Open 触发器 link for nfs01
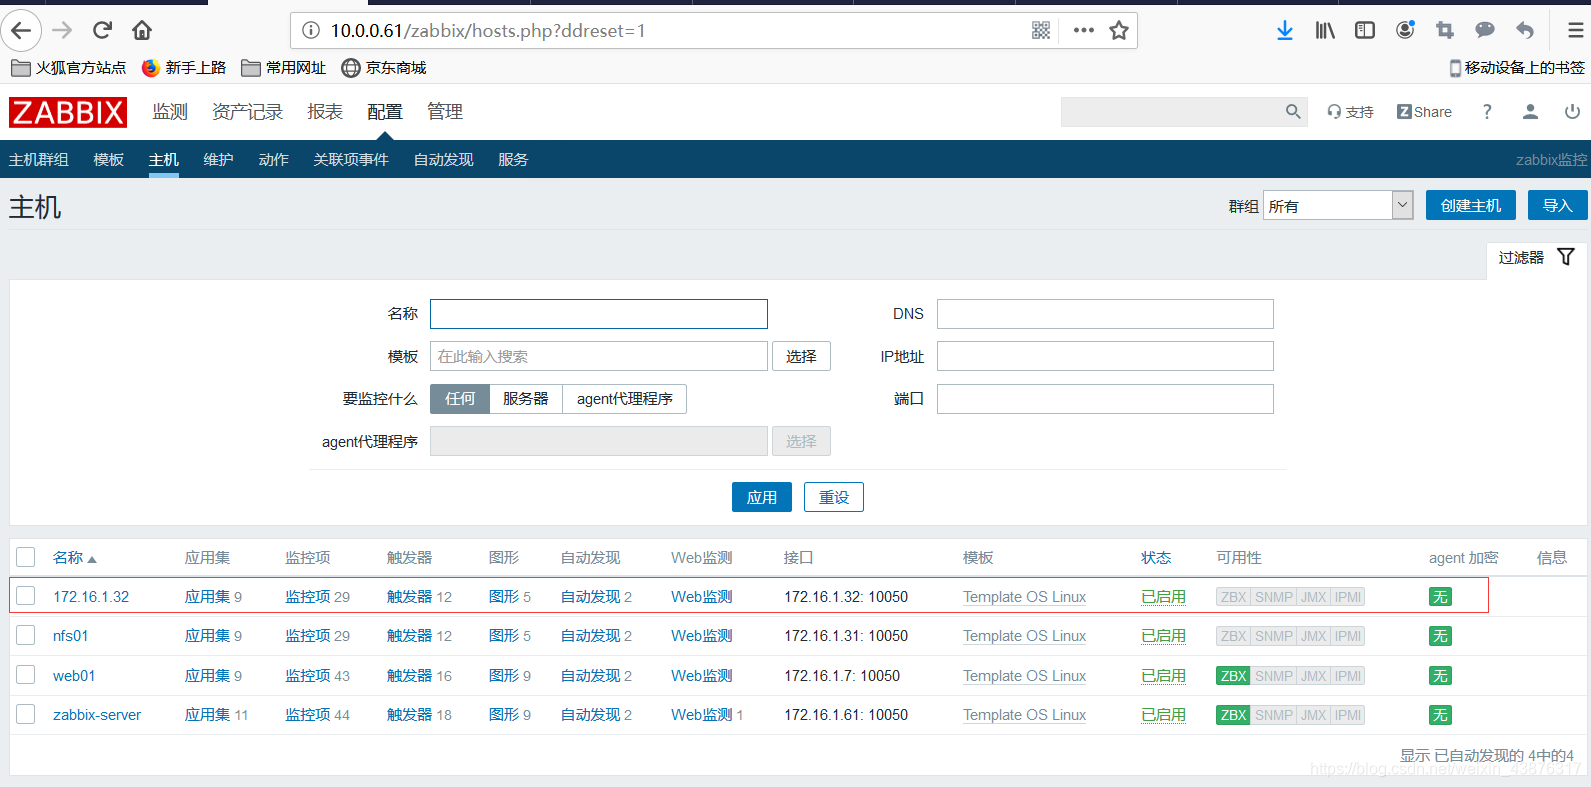The width and height of the screenshot is (1591, 787). [410, 636]
